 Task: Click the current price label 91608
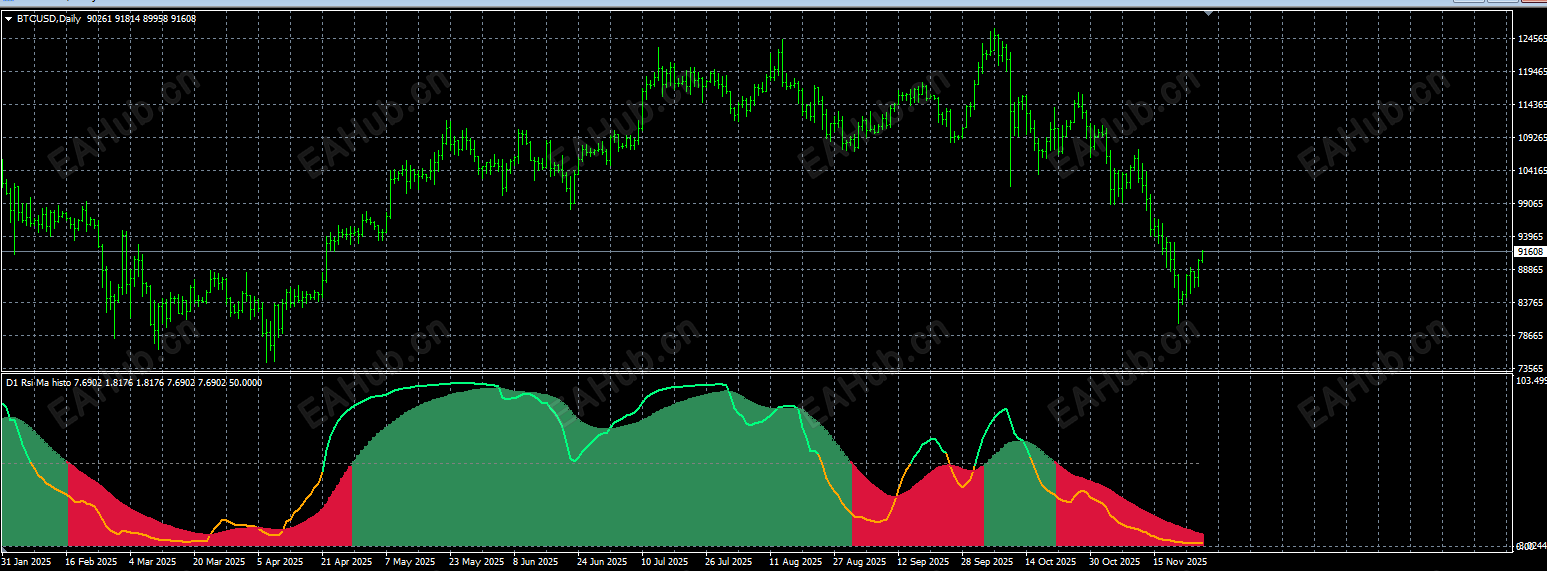click(x=1528, y=252)
